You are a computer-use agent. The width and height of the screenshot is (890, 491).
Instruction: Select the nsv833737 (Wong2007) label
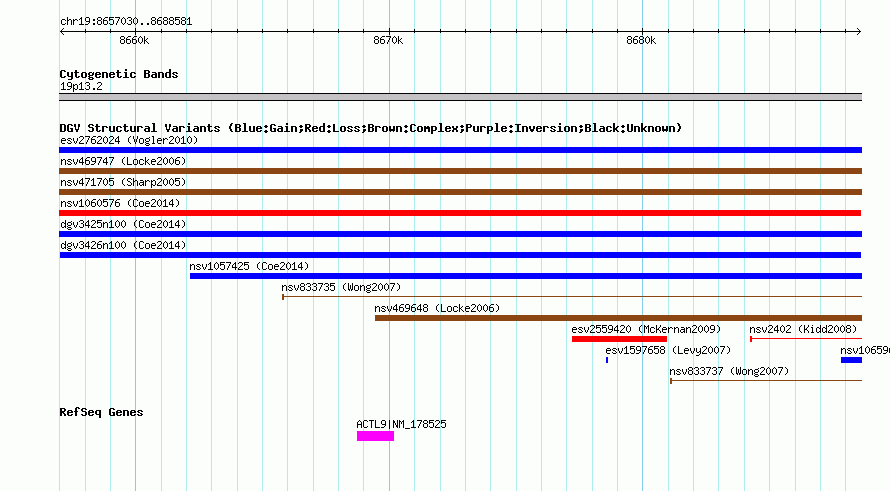tap(729, 371)
